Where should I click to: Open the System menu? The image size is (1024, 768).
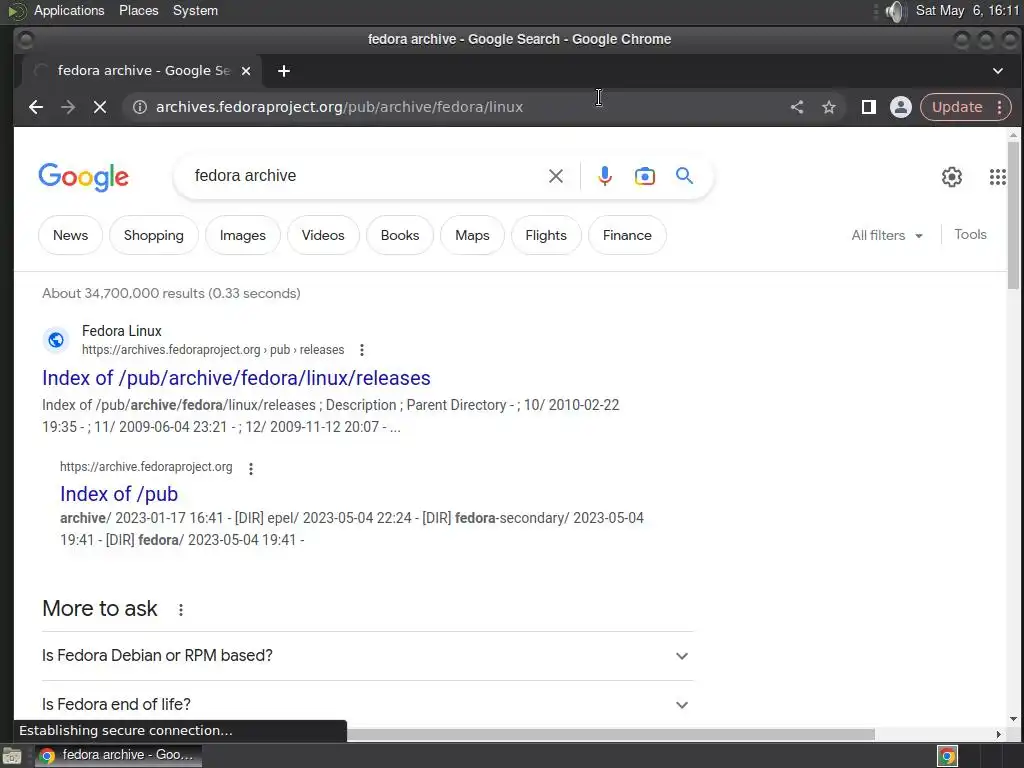tap(195, 10)
